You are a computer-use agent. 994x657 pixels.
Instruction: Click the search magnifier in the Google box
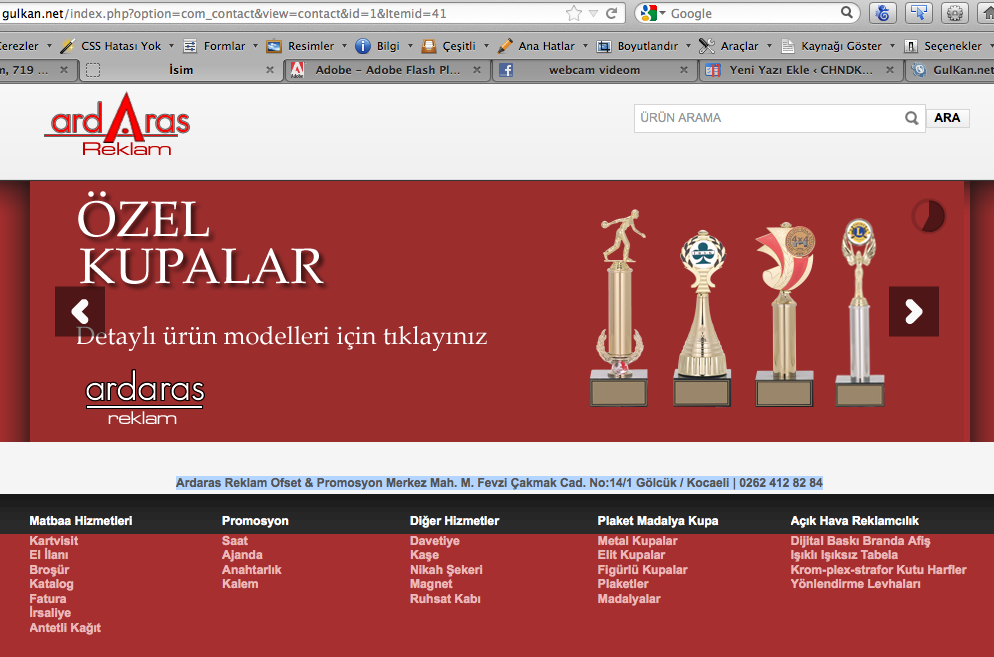tap(847, 13)
